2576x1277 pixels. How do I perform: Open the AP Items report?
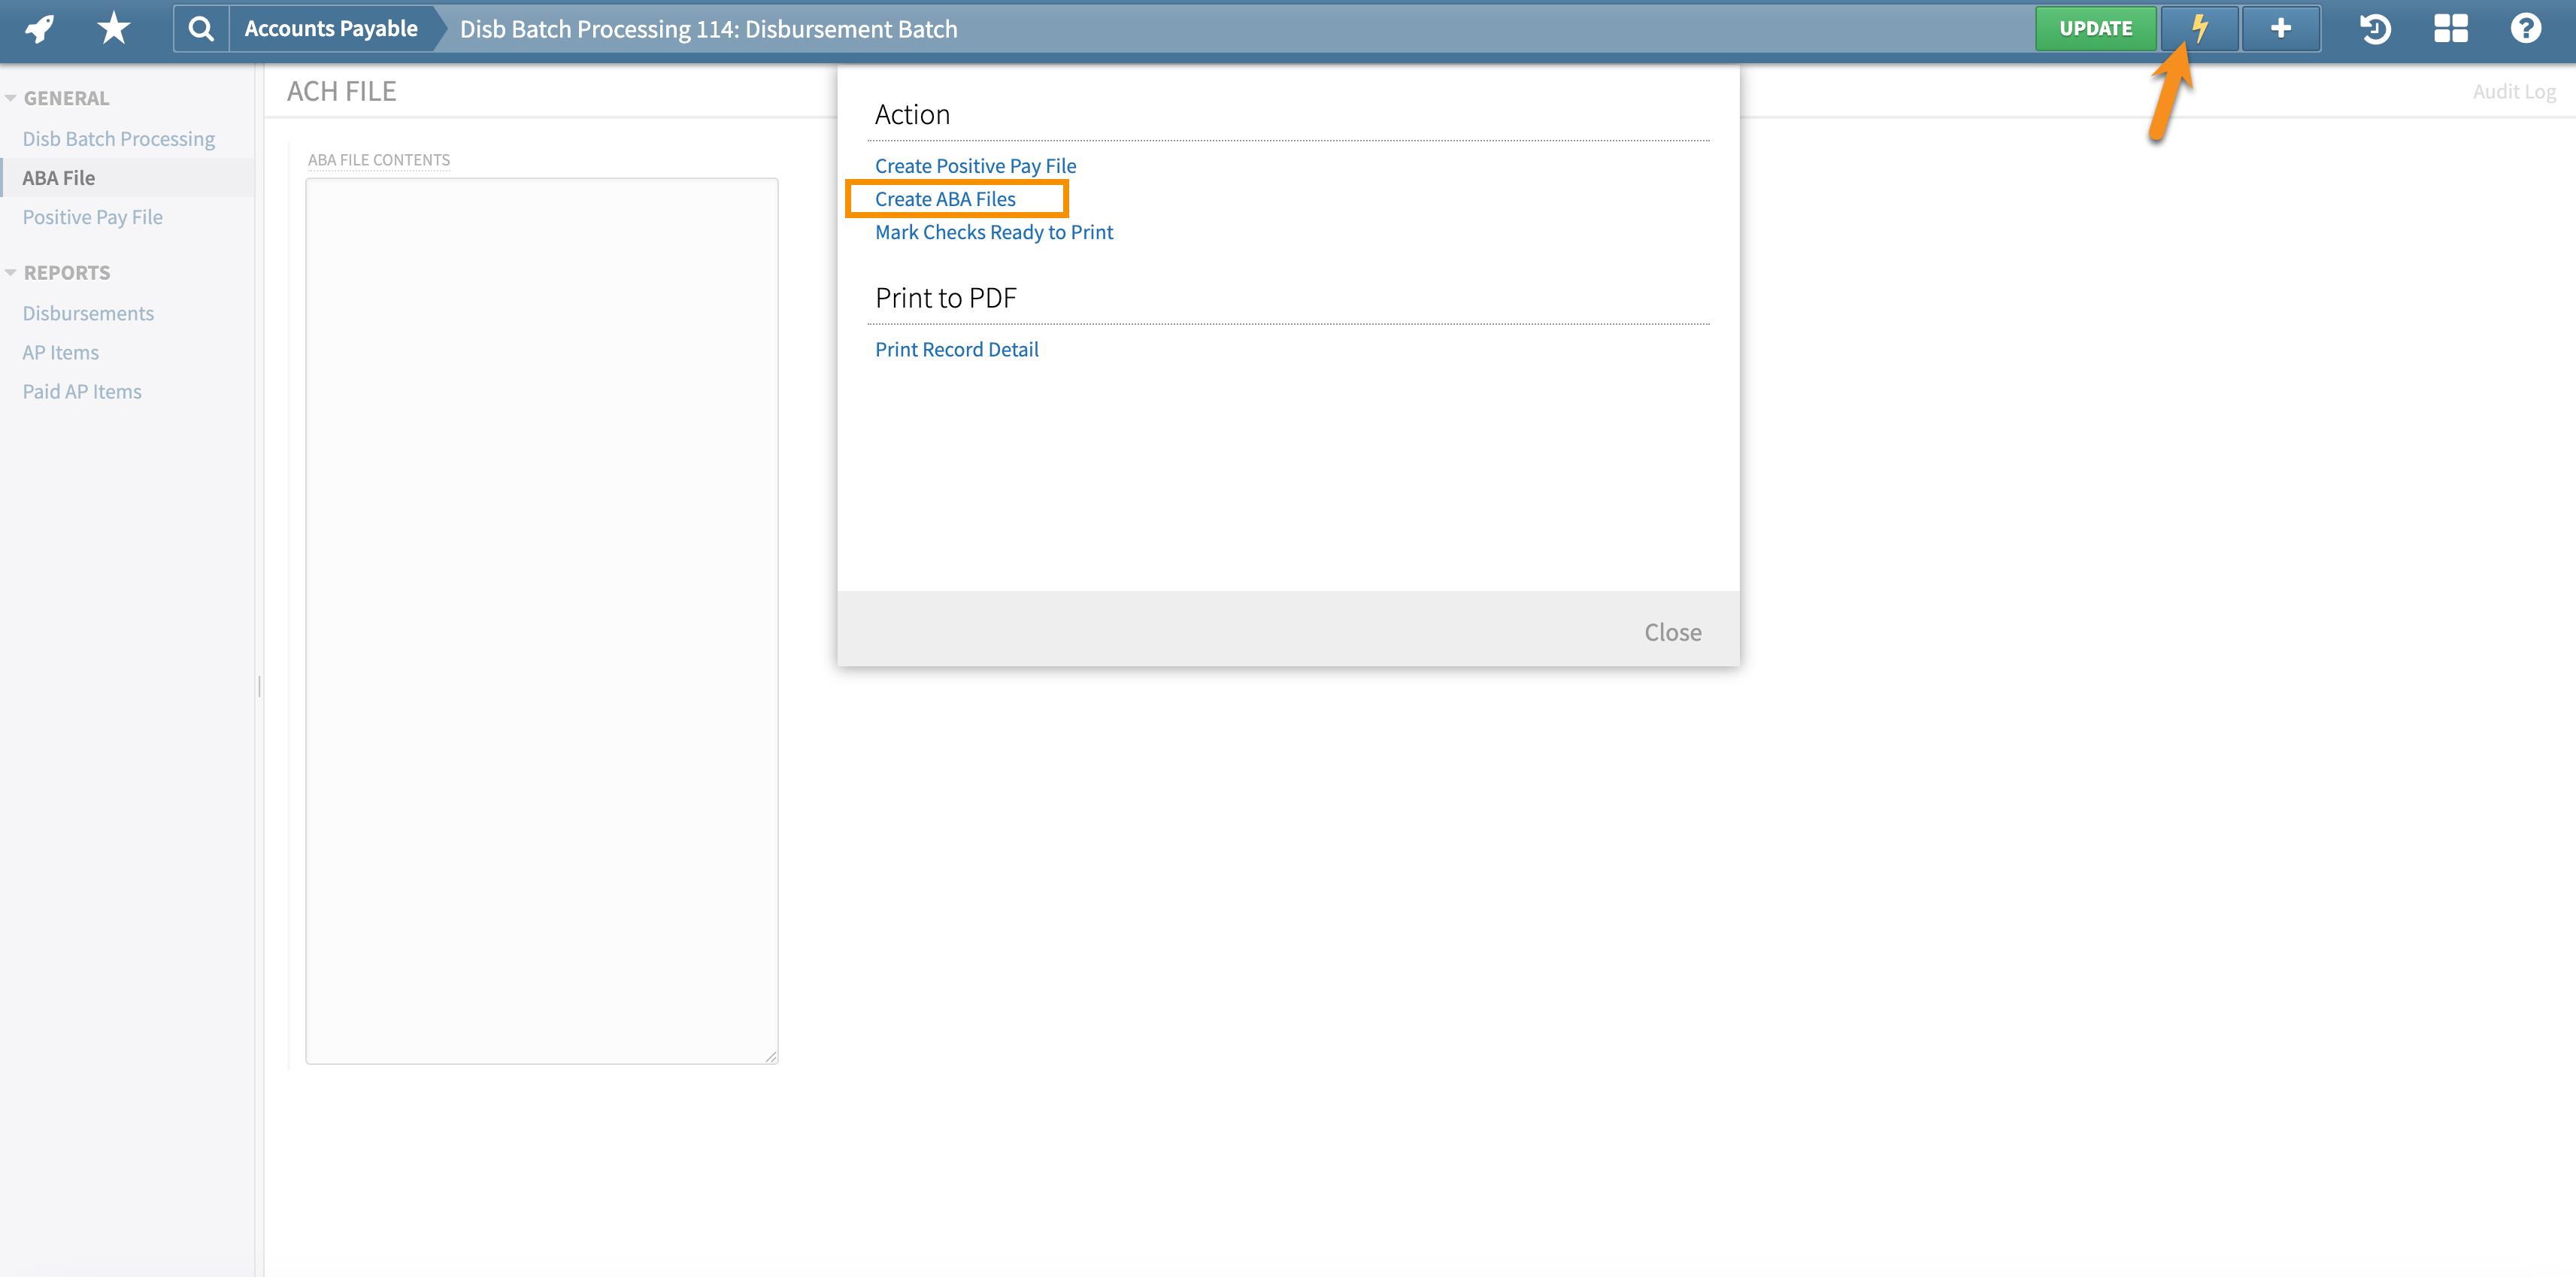[61, 352]
